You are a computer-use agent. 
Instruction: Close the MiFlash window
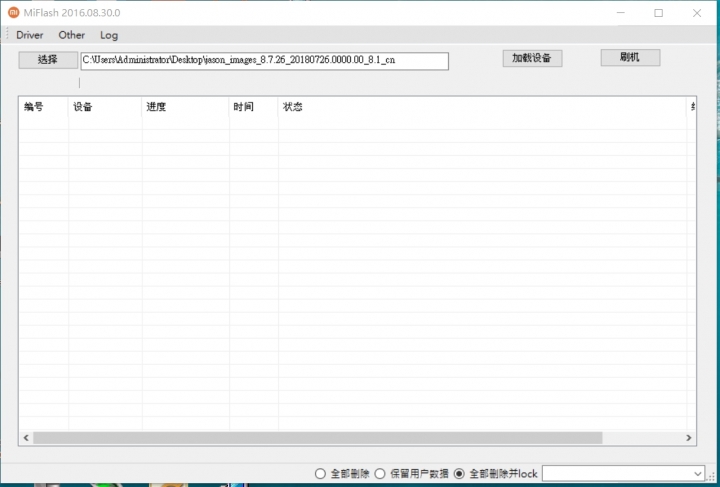697,13
